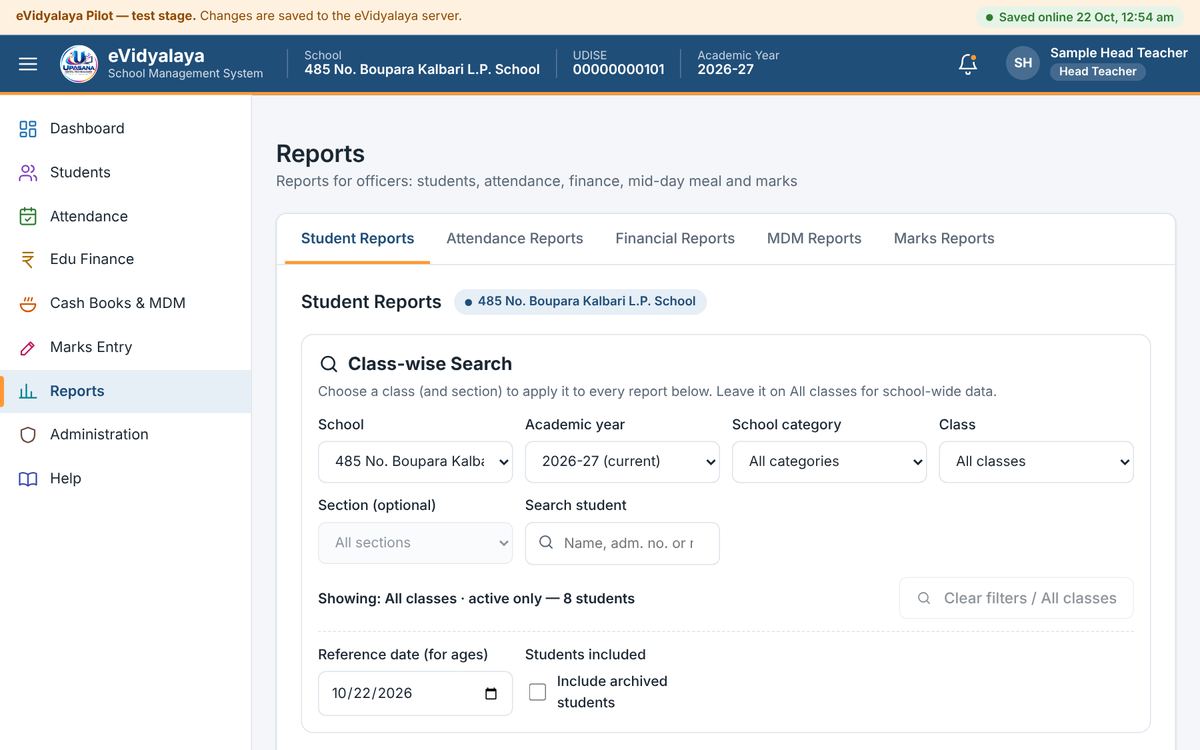Click the Search student input field
Image resolution: width=1200 pixels, height=750 pixels.
622,543
